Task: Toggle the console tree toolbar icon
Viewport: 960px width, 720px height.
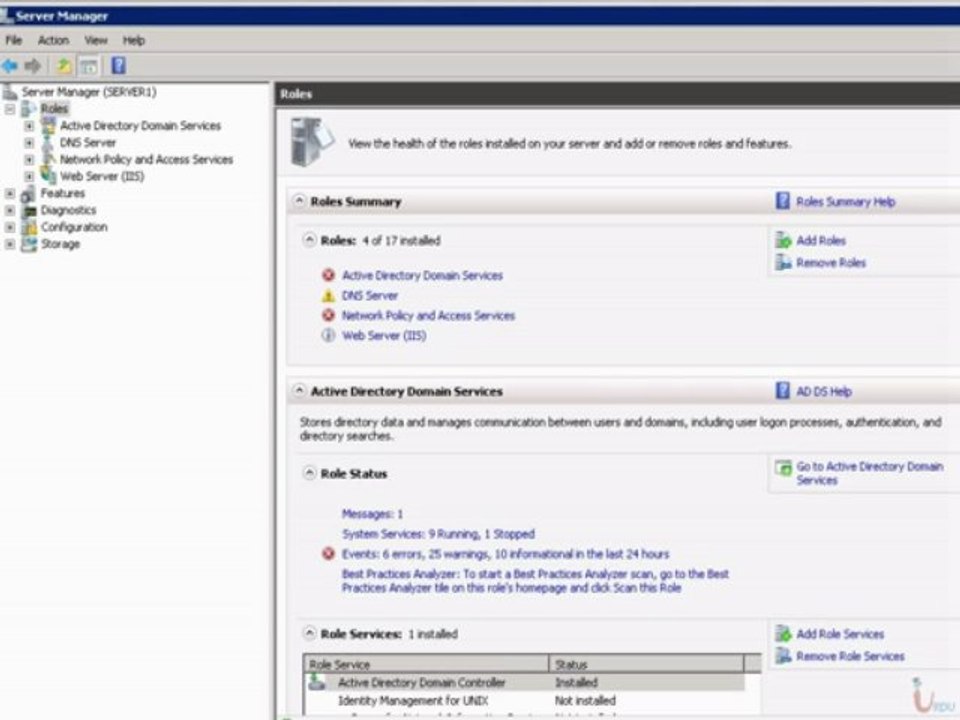Action: click(x=89, y=66)
